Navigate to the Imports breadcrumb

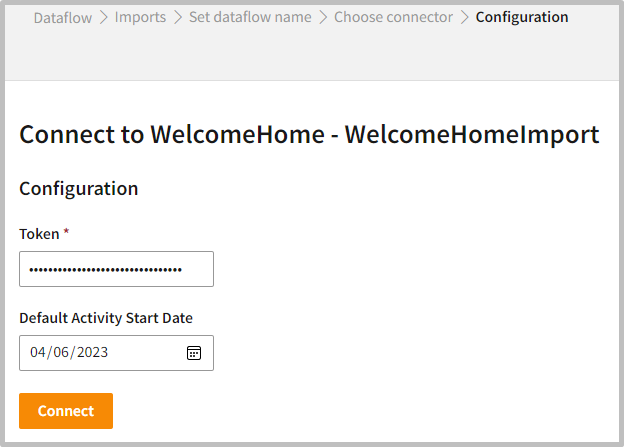(141, 17)
